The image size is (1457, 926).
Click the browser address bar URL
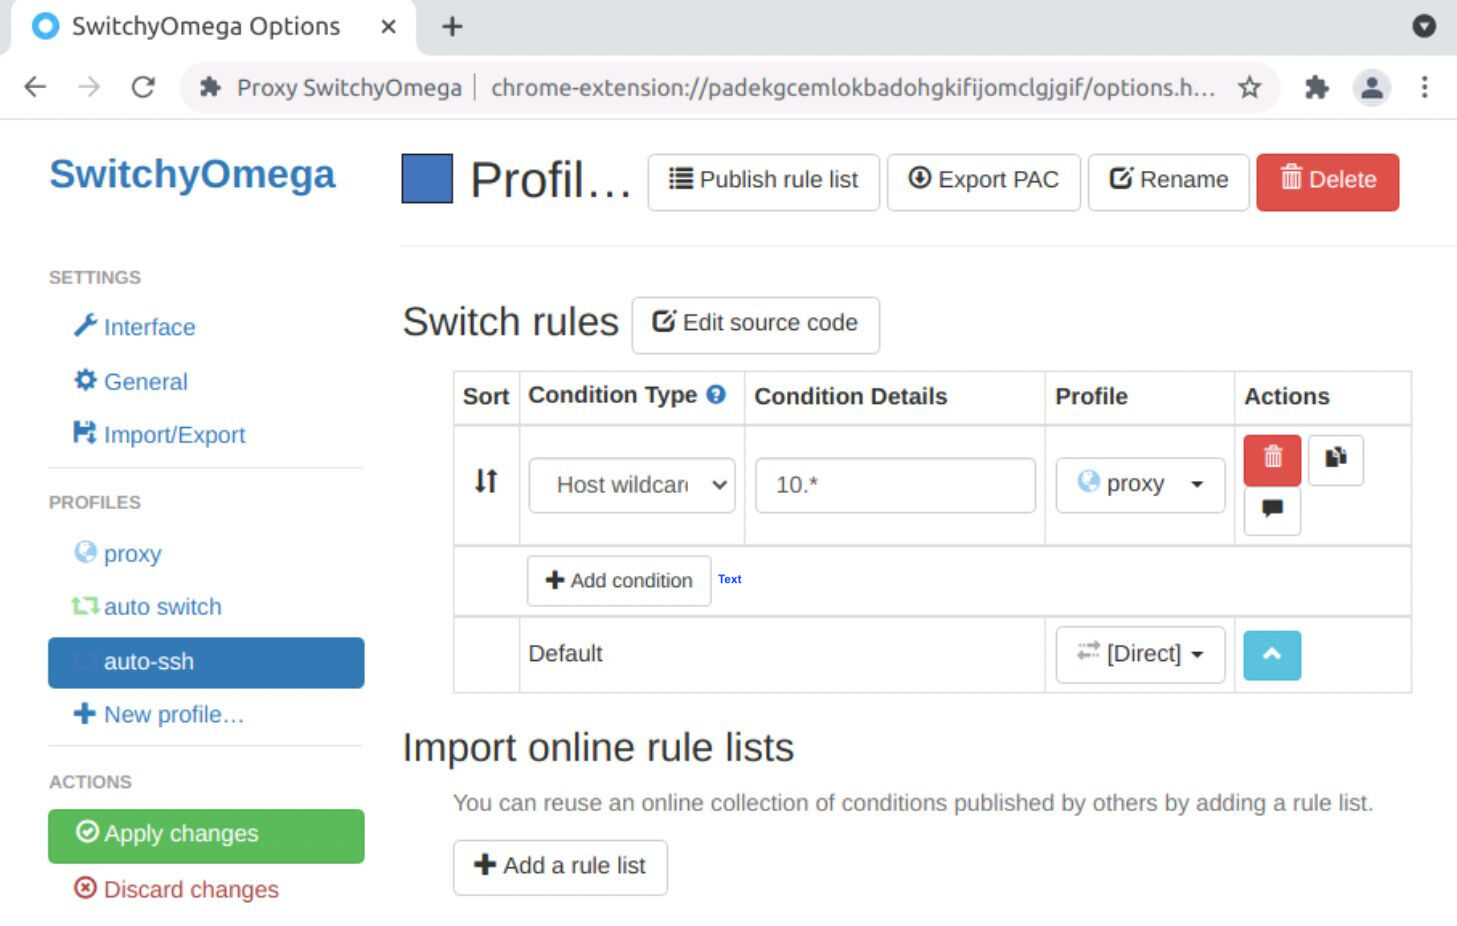coord(853,88)
